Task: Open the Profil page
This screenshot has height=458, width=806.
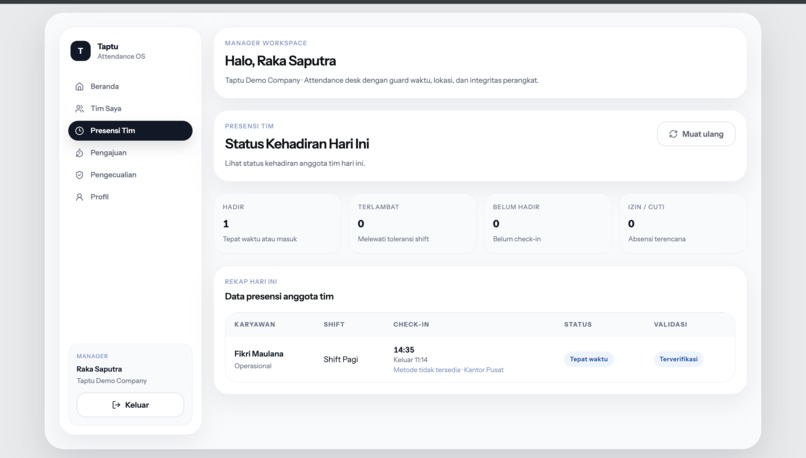Action: pos(130,197)
